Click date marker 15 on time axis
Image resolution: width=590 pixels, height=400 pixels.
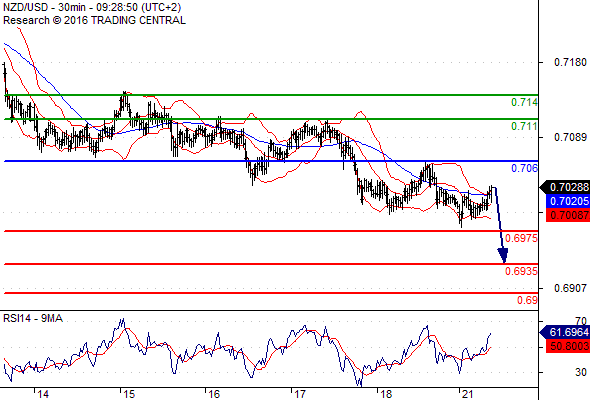click(x=129, y=394)
